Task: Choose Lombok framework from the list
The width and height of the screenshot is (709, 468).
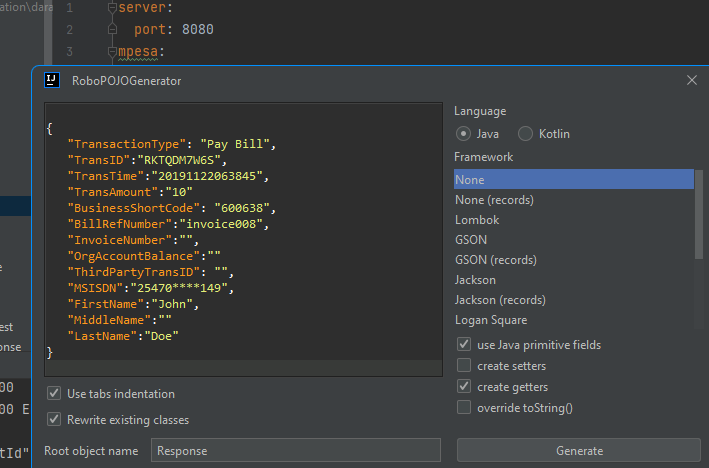Action: click(574, 220)
